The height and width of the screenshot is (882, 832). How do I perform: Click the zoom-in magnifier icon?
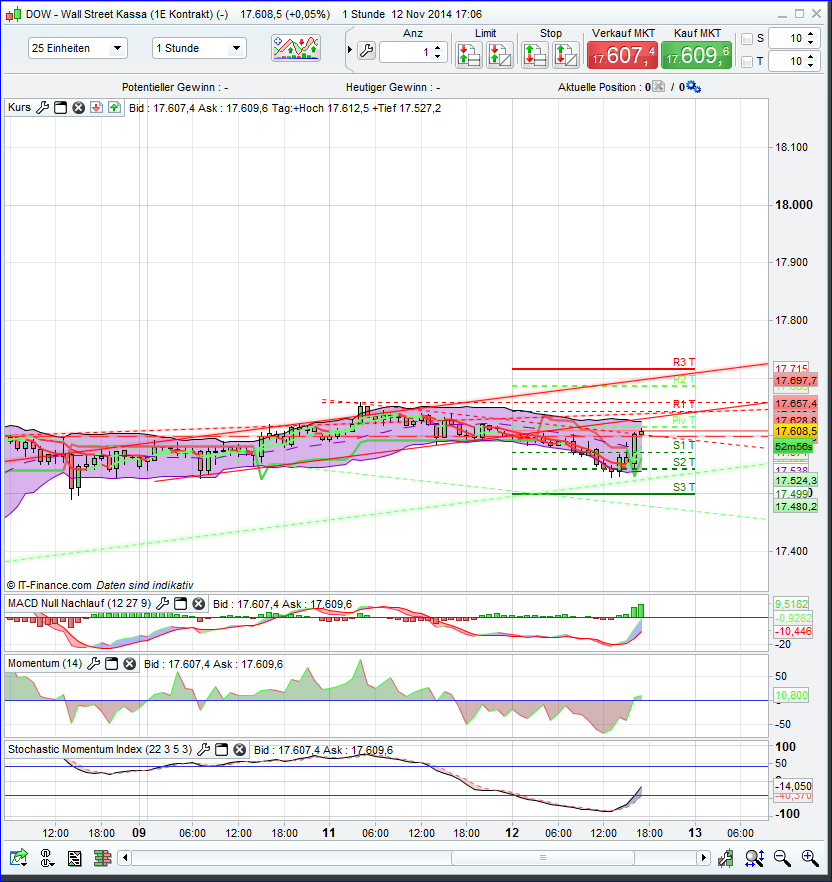coord(810,857)
